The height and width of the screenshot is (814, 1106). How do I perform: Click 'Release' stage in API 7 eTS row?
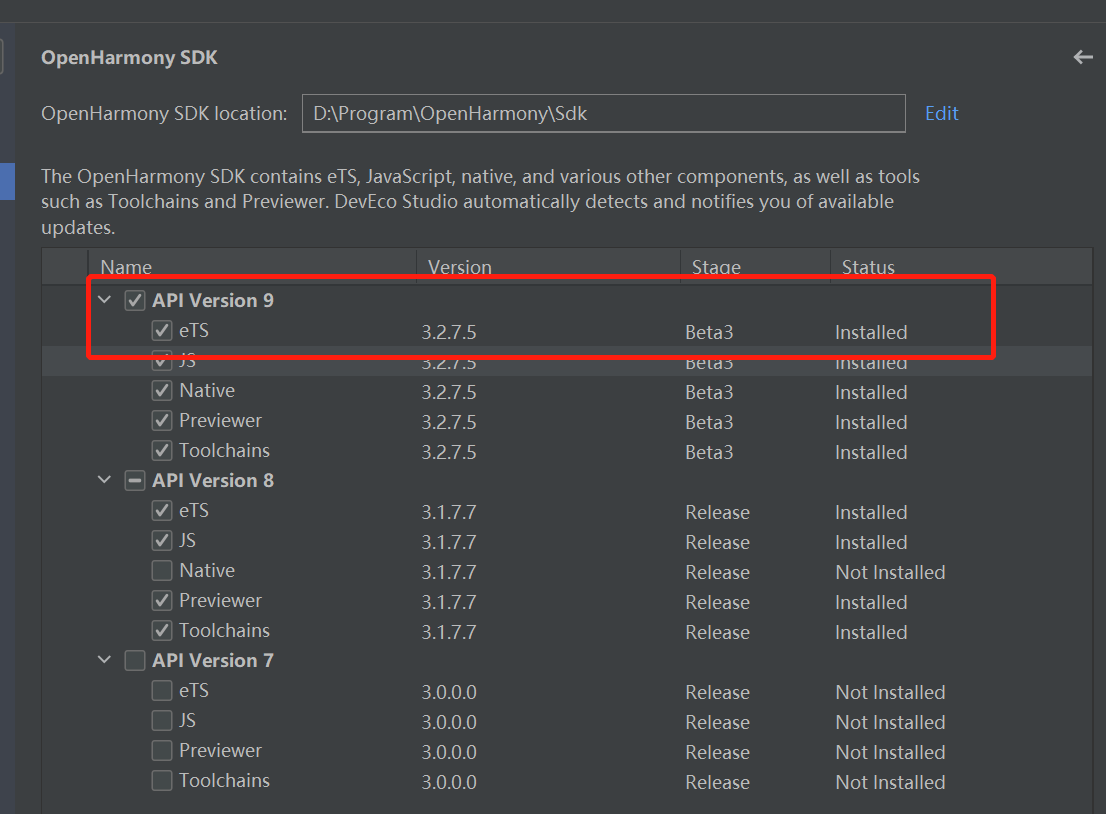(x=717, y=692)
